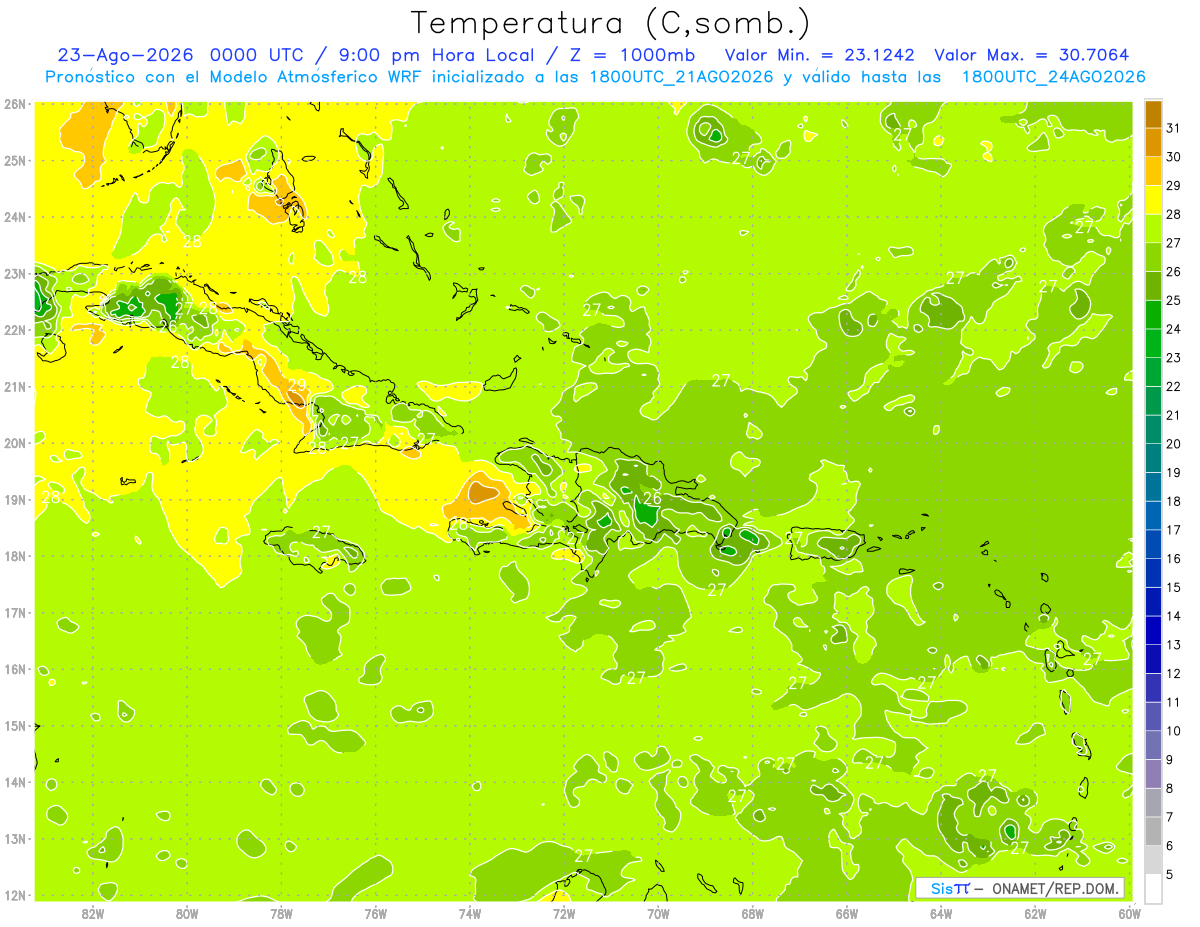Click the longitude axis label "68W"
Image resolution: width=1200 pixels, height=927 pixels.
pyautogui.click(x=753, y=914)
